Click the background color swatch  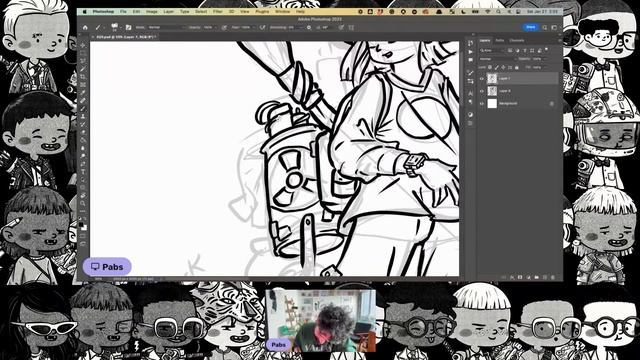[x=84, y=228]
